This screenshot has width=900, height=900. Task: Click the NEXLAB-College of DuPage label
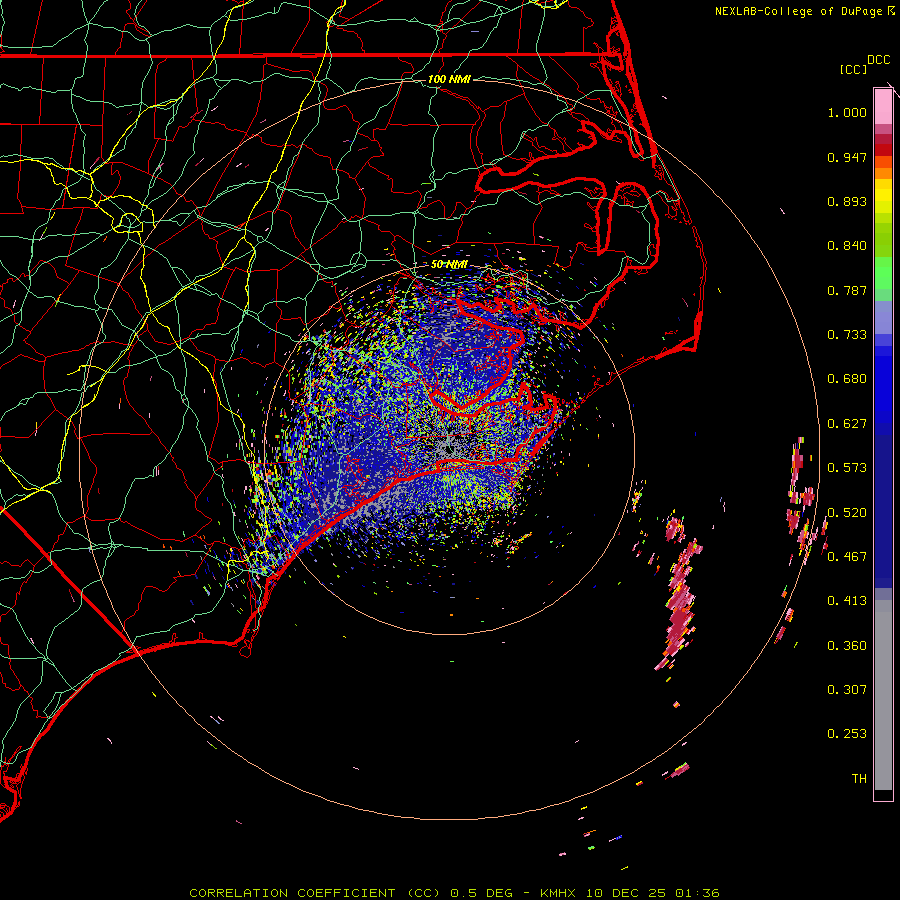[x=800, y=11]
